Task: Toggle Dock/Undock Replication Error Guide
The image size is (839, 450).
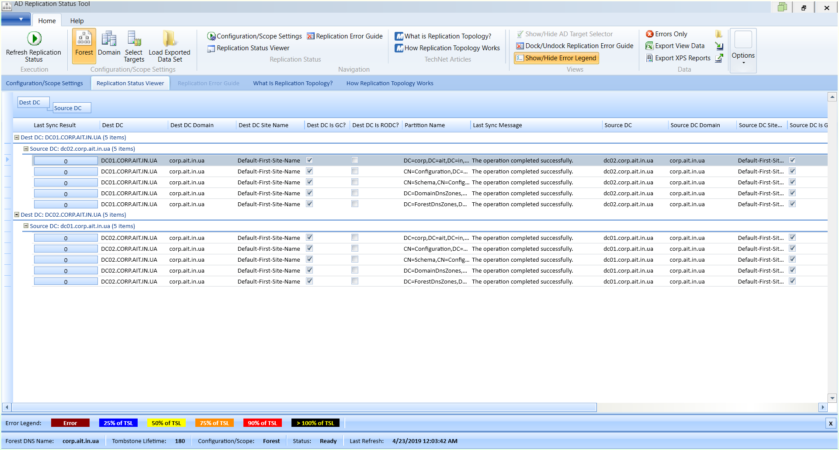Action: click(574, 46)
